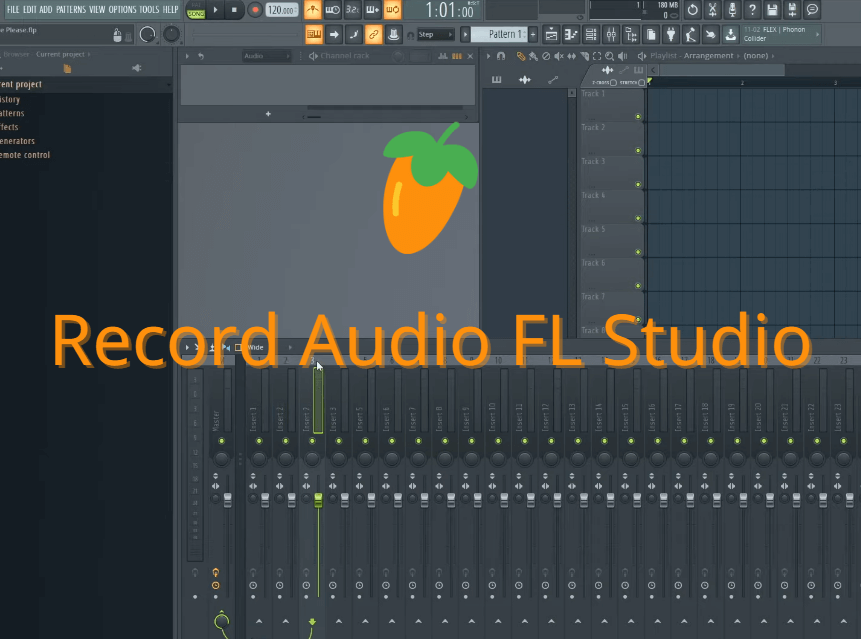The width and height of the screenshot is (861, 639).
Task: Open the scissors audio editor icon
Action: (x=712, y=9)
